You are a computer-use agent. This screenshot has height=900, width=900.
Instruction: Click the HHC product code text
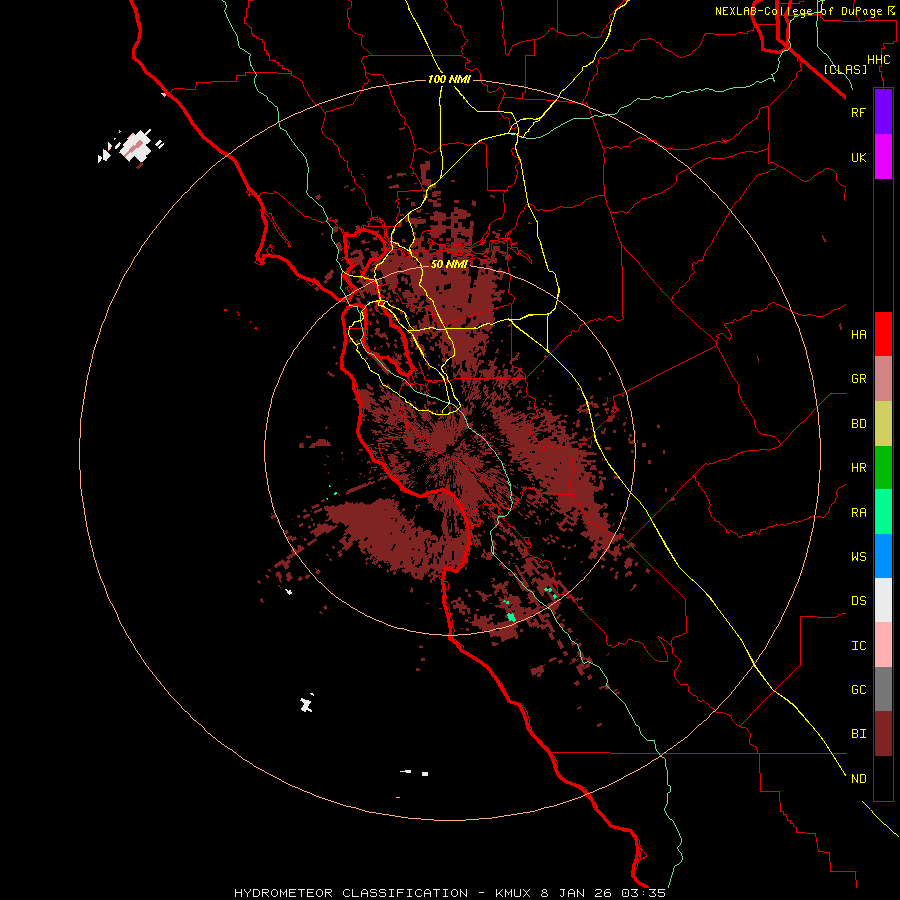point(878,60)
